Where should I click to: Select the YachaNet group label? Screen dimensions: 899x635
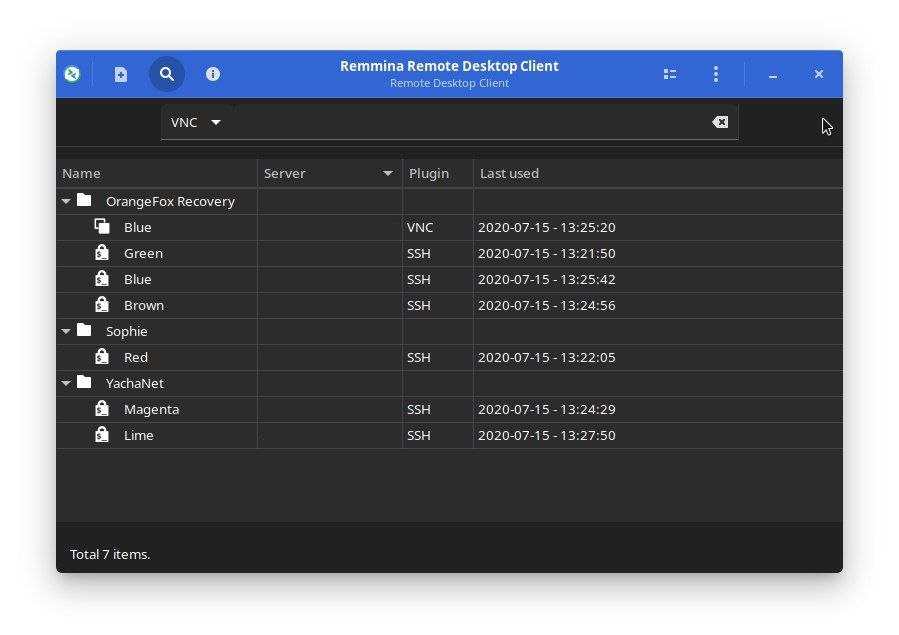[135, 383]
